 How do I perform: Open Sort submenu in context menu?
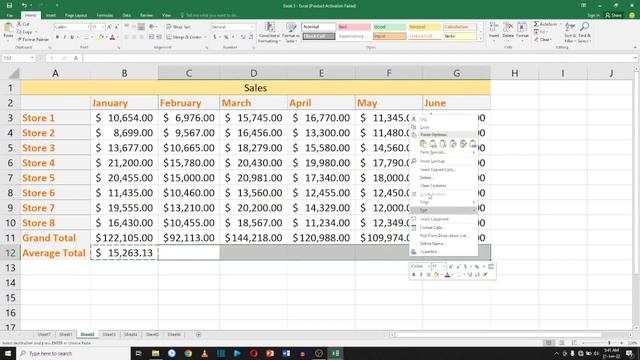[x=444, y=210]
